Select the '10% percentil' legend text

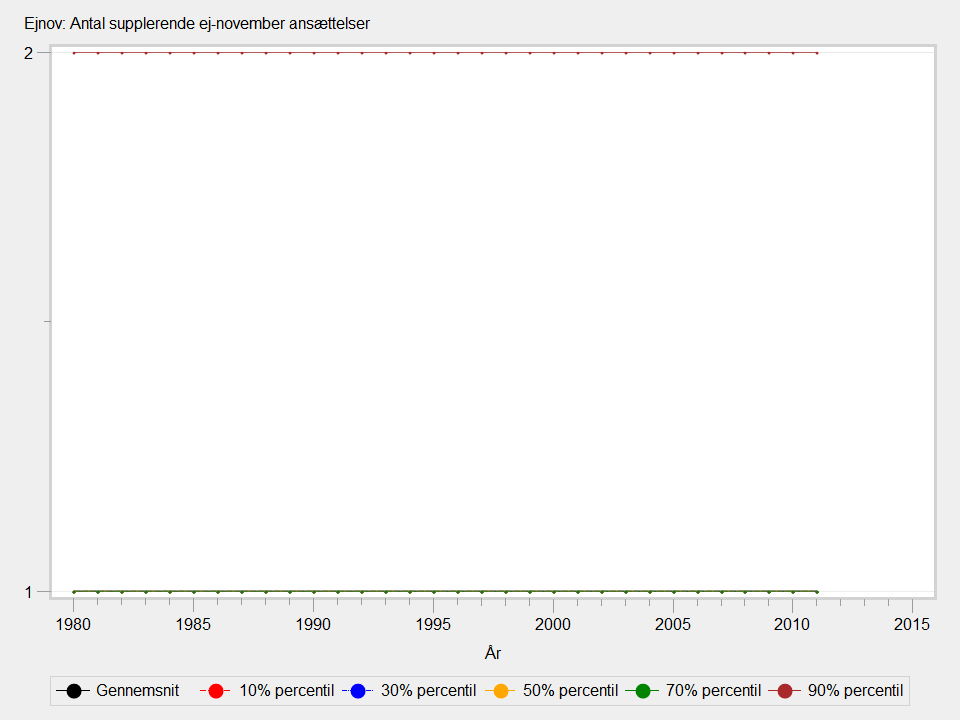point(287,691)
